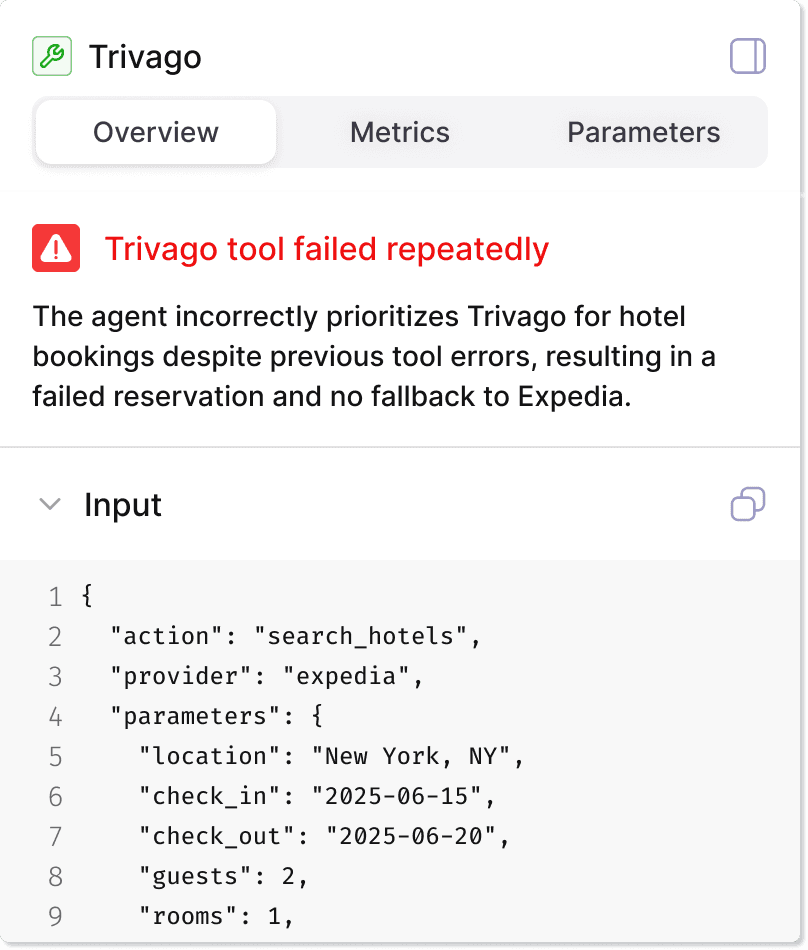
Task: Click the red warning alert icon
Action: [x=56, y=248]
